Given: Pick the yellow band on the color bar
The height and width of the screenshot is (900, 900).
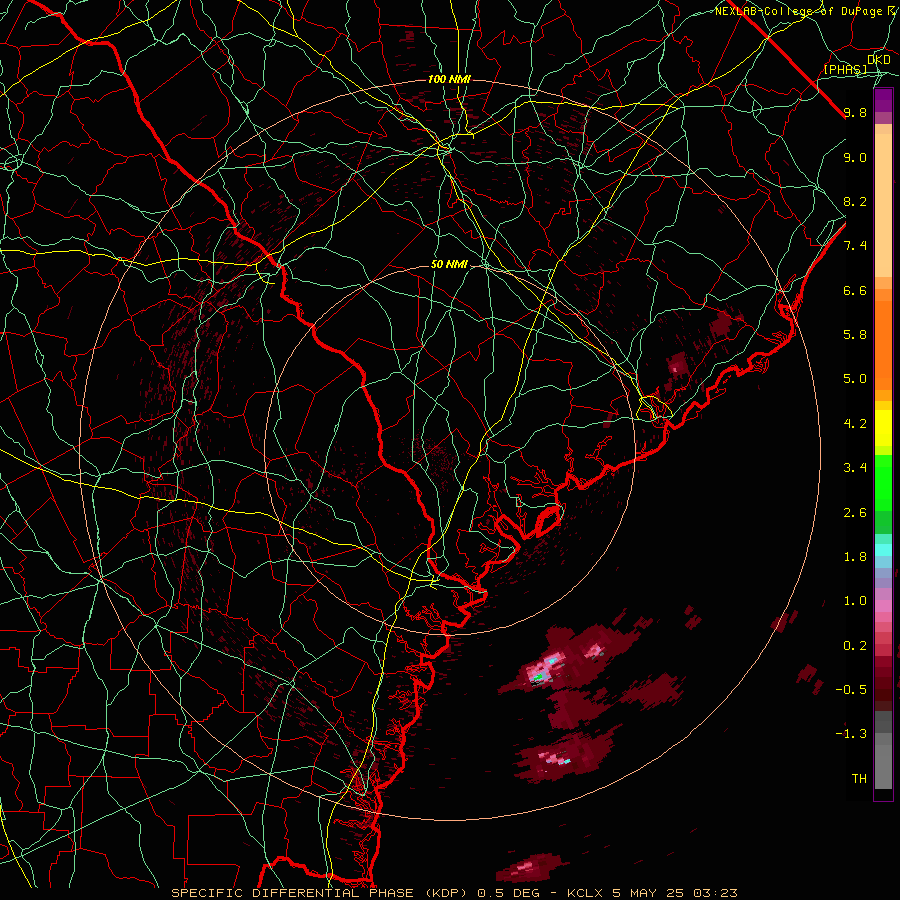Looking at the screenshot, I should (x=883, y=428).
